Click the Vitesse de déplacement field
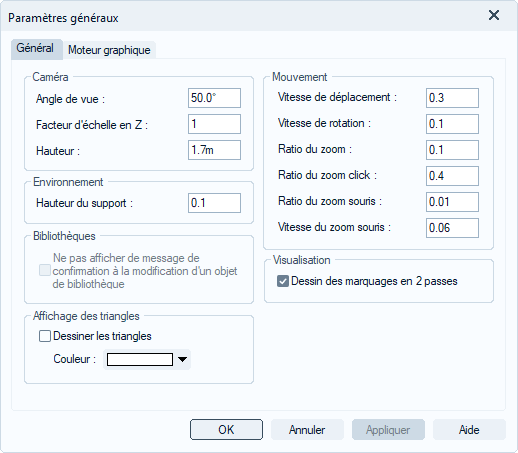 [452, 98]
